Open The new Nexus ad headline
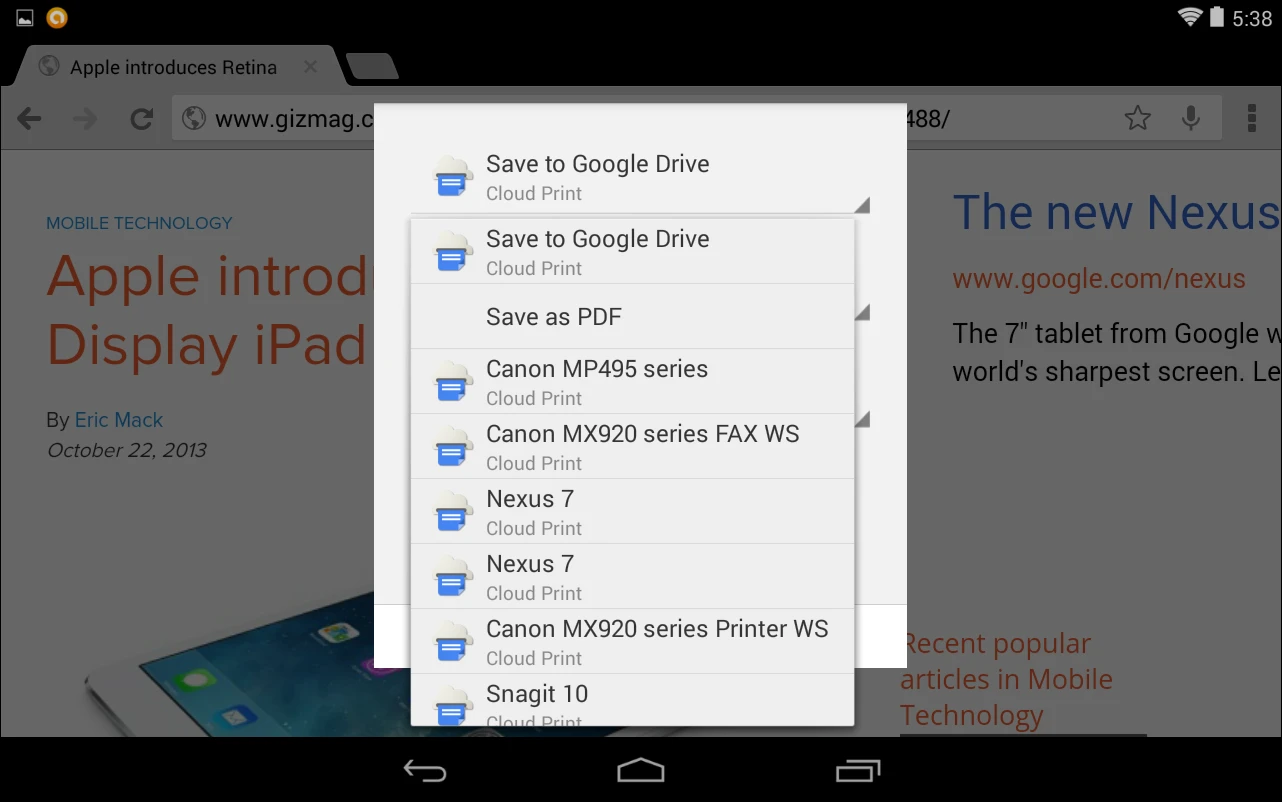The height and width of the screenshot is (802, 1282). [x=1116, y=212]
